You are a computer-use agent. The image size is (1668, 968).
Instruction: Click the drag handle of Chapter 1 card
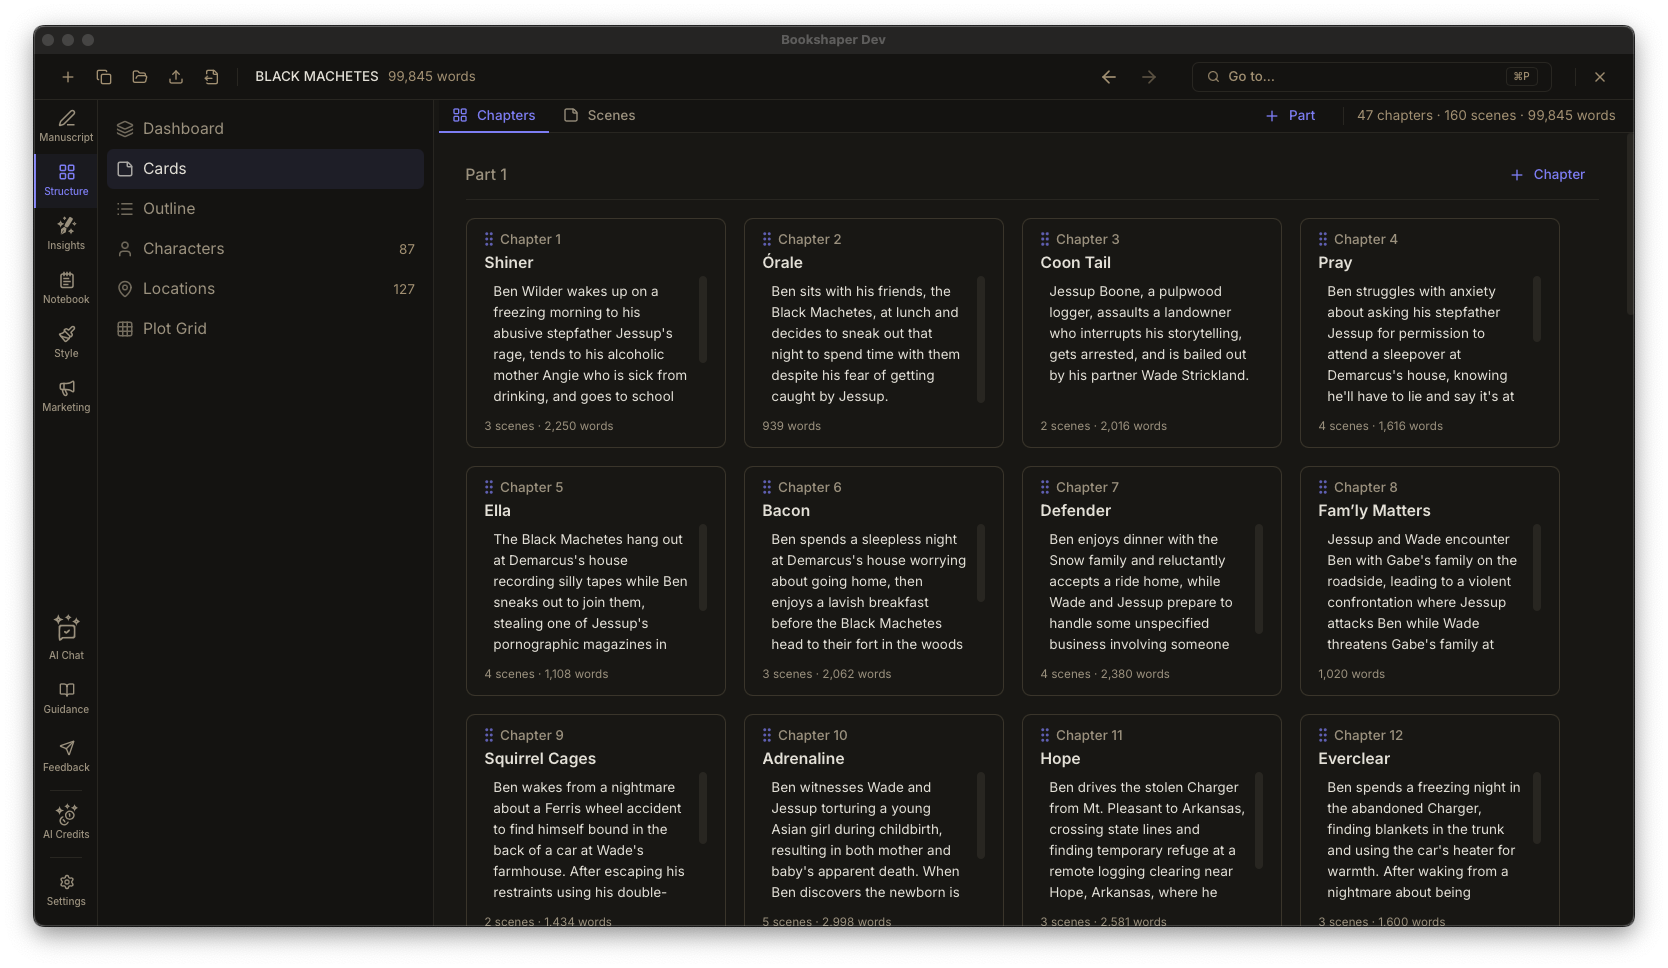489,239
